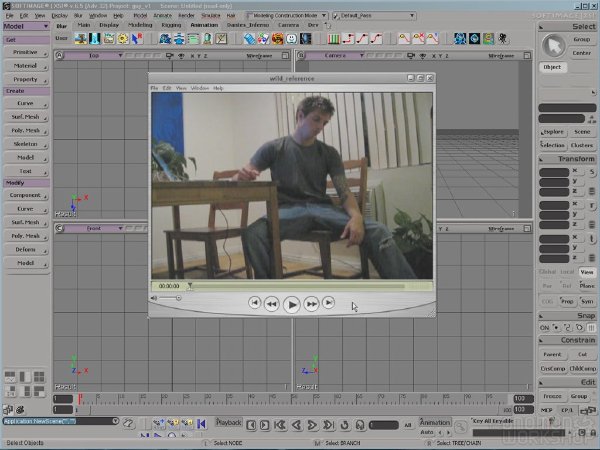Screen dimensions: 600x450
Task: Open the command history dropdown arrow
Action: (x=116, y=421)
